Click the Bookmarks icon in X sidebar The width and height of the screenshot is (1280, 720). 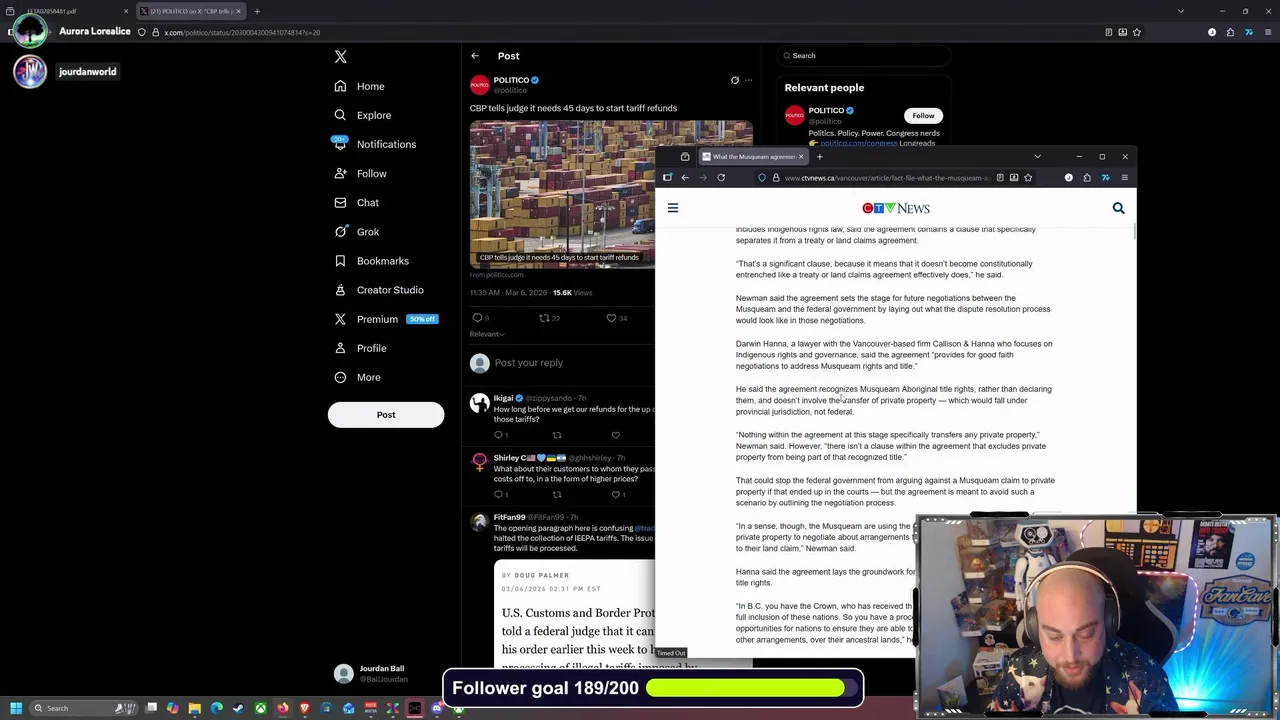[340, 260]
